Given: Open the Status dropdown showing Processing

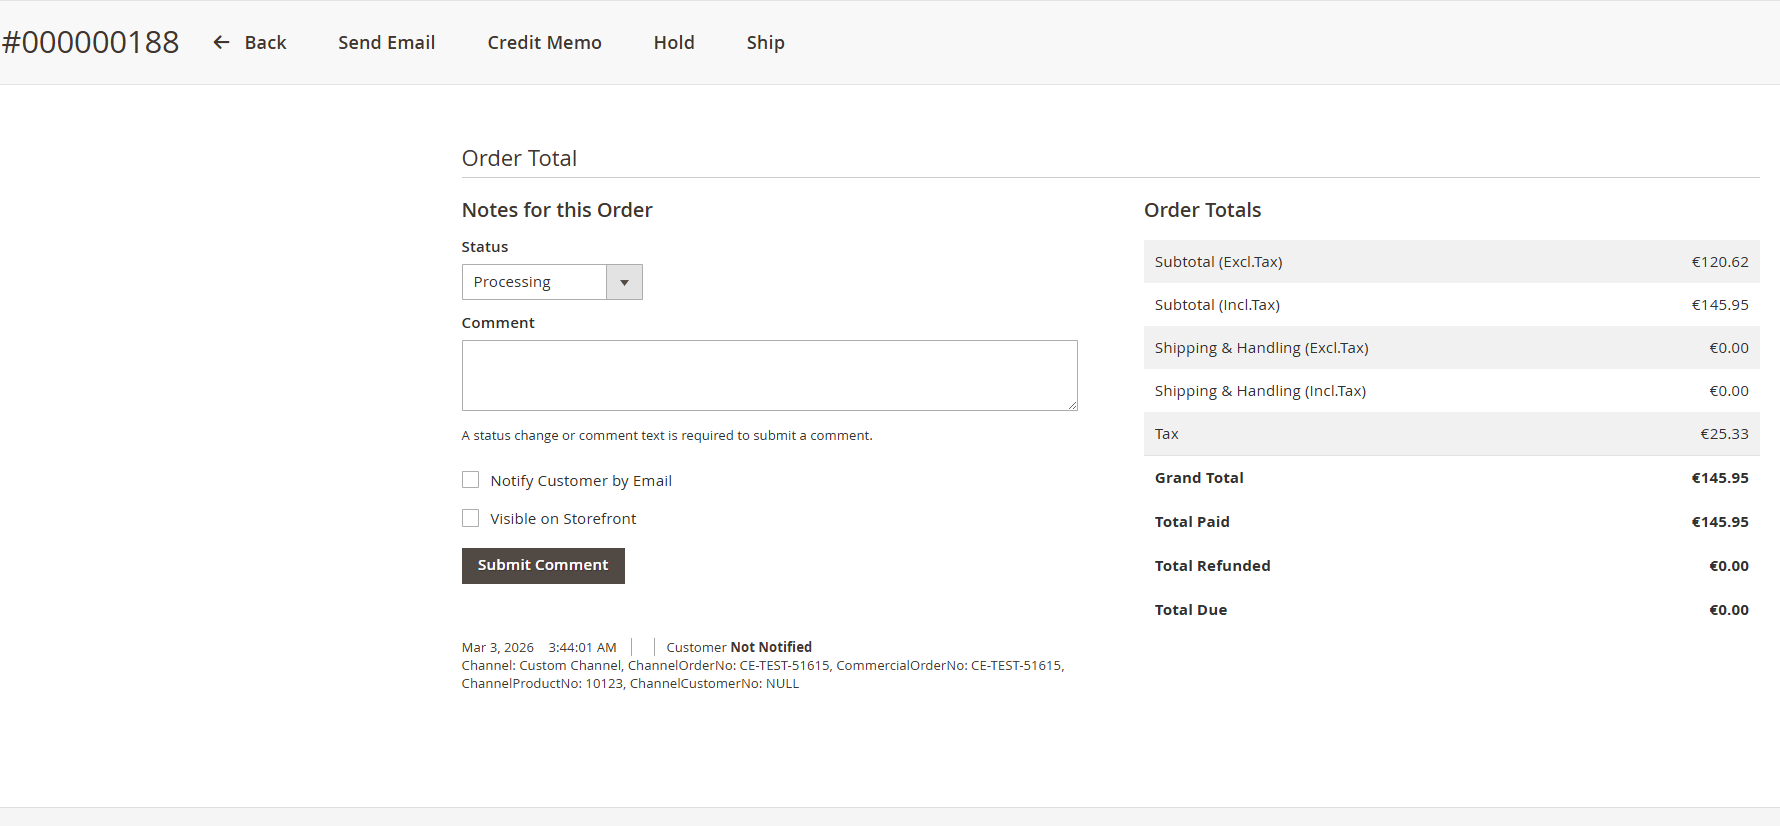Looking at the screenshot, I should (552, 282).
